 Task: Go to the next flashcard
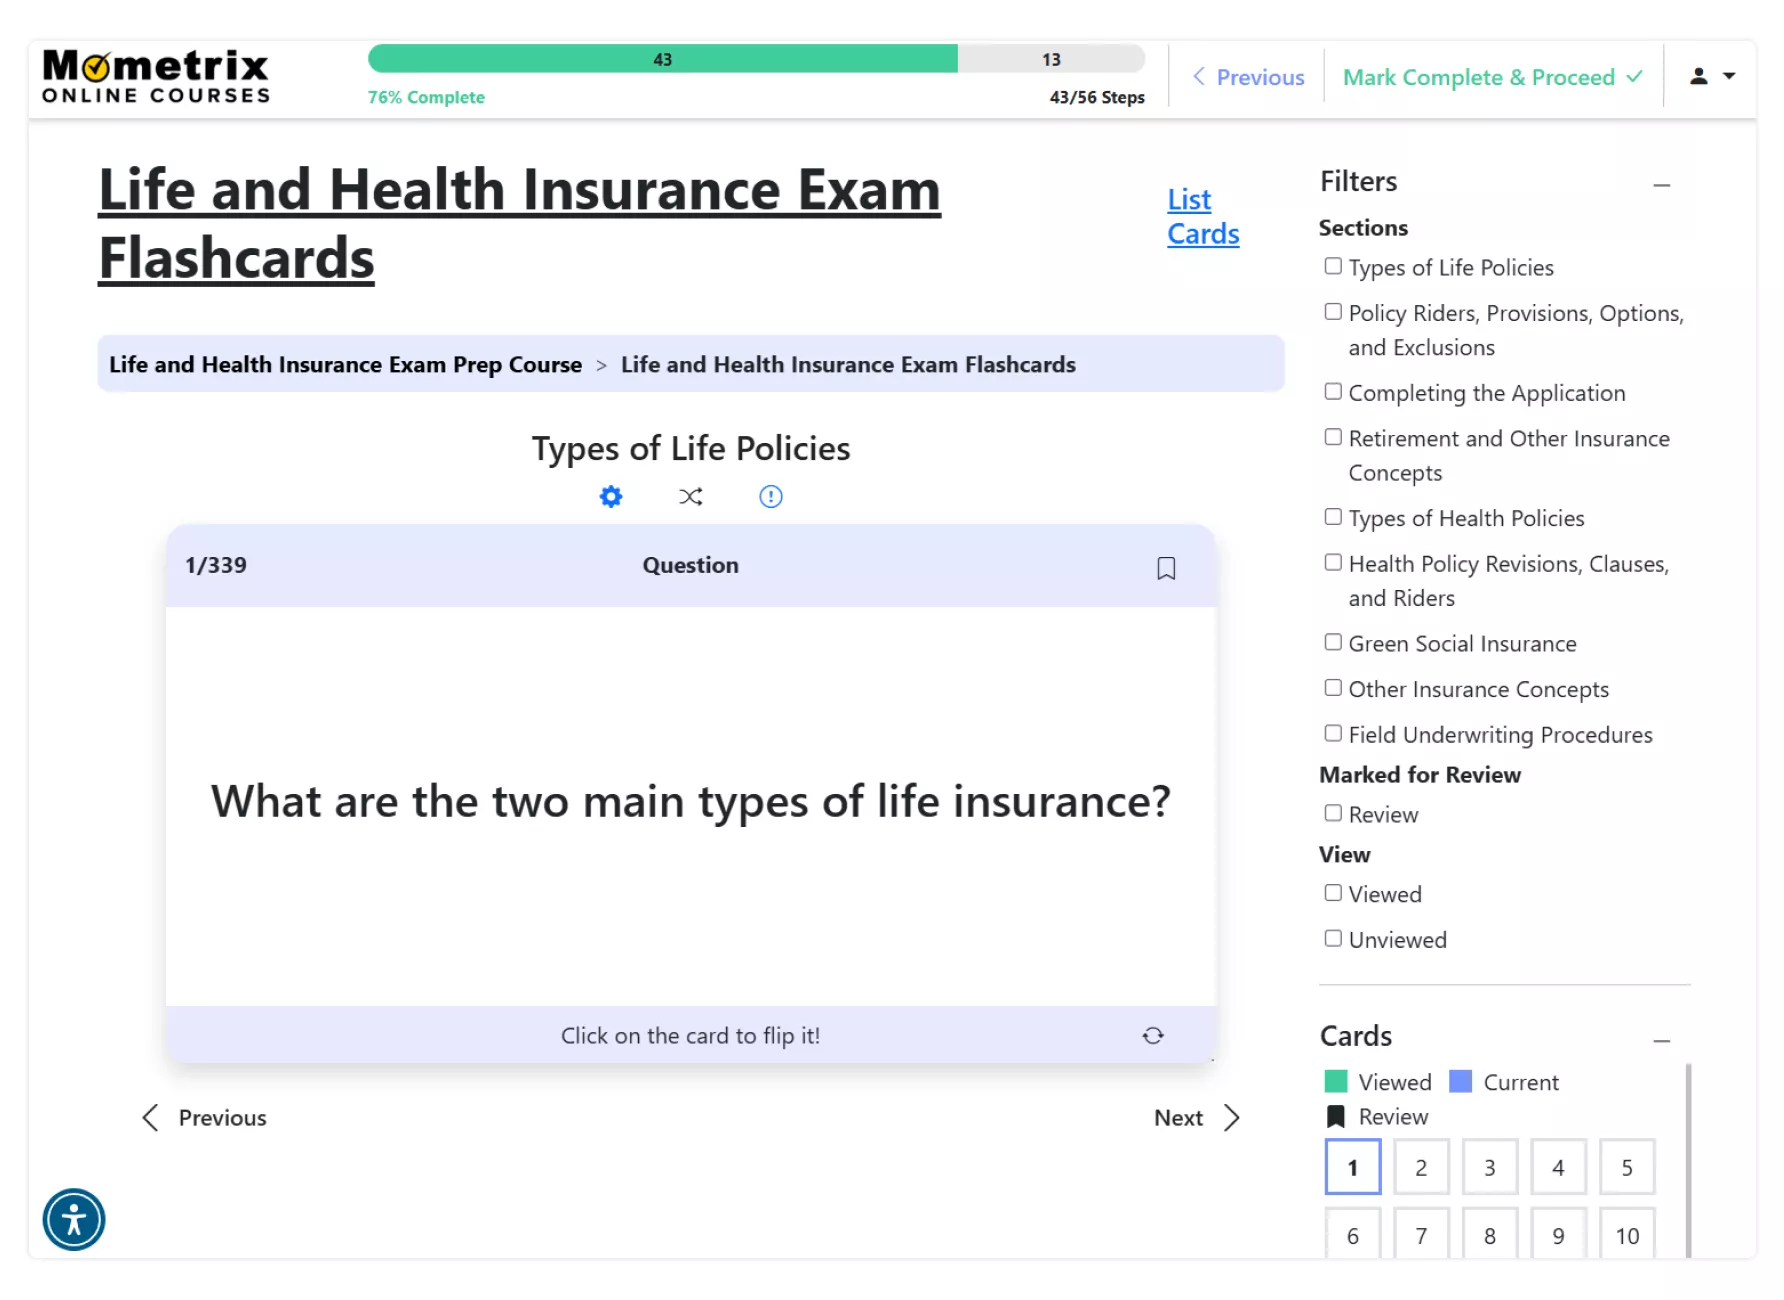pyautogui.click(x=1196, y=1117)
